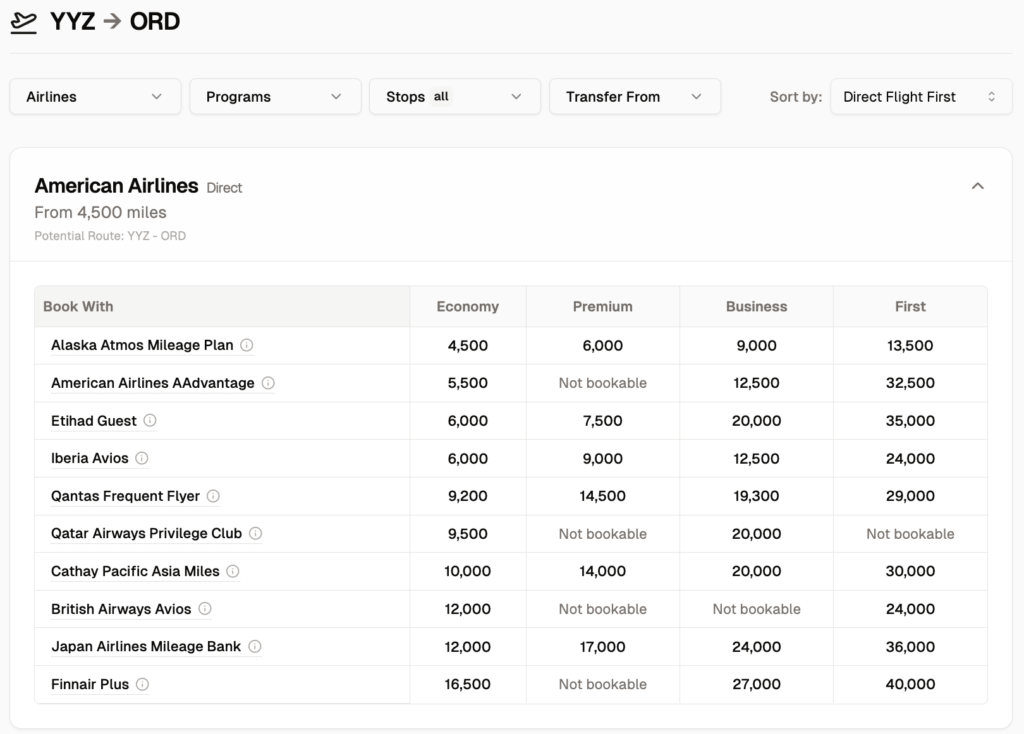Viewport: 1024px width, 734px height.
Task: Click From 4,500 miles text
Action: pyautogui.click(x=101, y=212)
